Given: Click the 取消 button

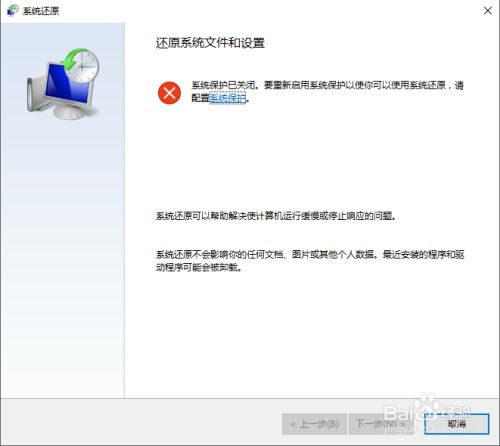Looking at the screenshot, I should 456,424.
